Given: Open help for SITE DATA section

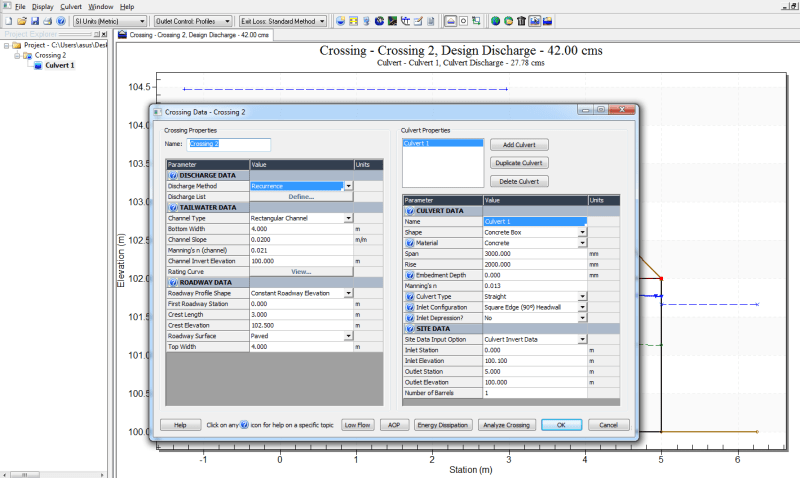Looking at the screenshot, I should pos(410,329).
